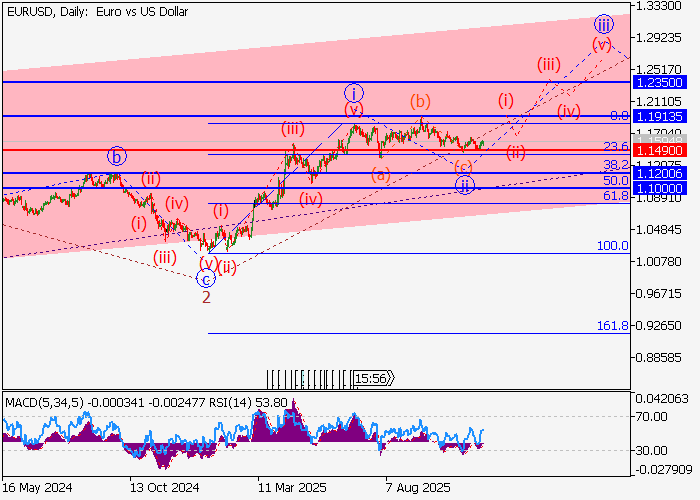700x500 pixels.
Task: Click the orange (a) wave label
Action: coord(381,174)
